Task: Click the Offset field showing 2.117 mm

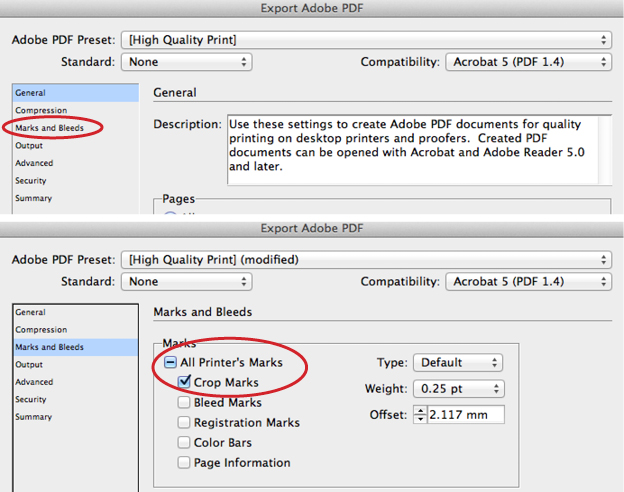Action: pyautogui.click(x=466, y=414)
